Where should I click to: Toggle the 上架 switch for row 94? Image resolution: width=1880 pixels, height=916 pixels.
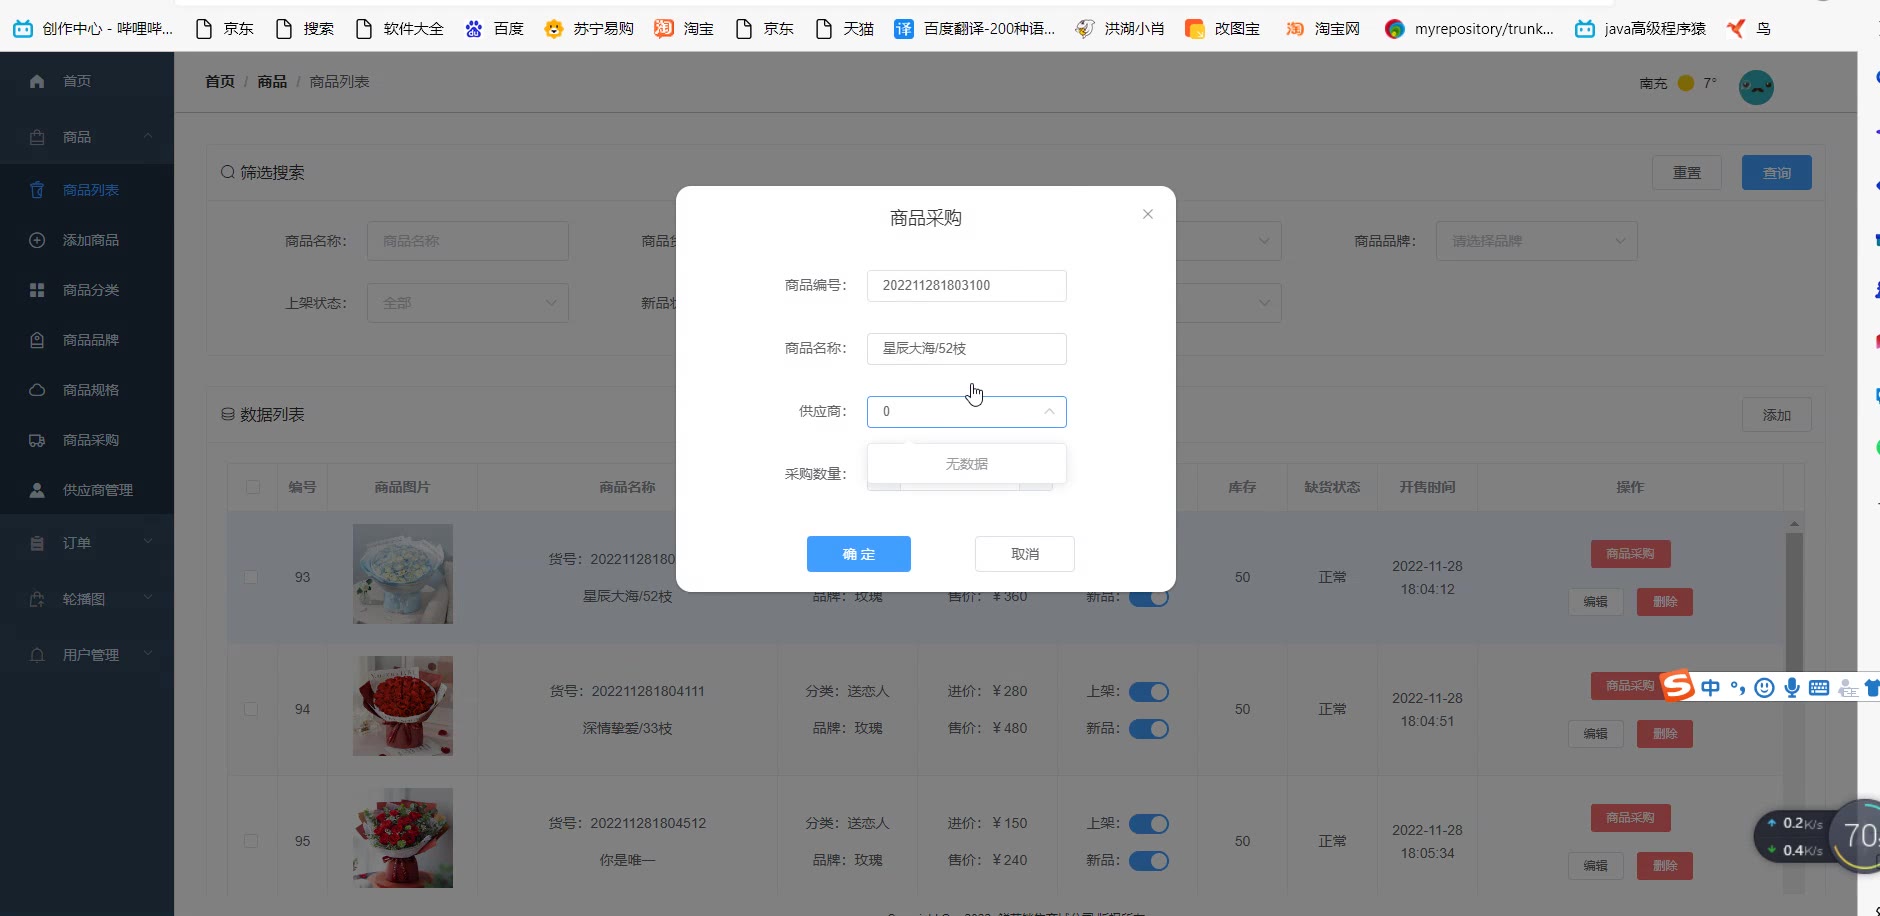(1149, 692)
